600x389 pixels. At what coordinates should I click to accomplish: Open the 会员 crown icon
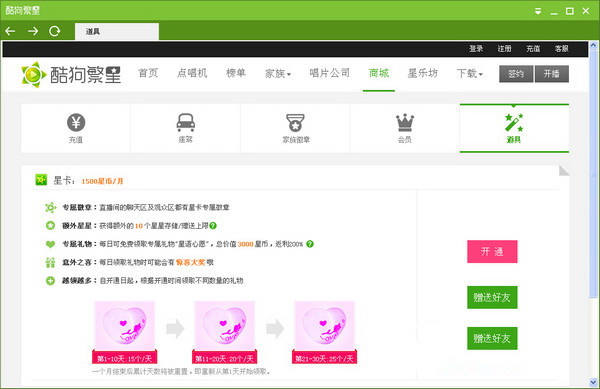(x=405, y=122)
